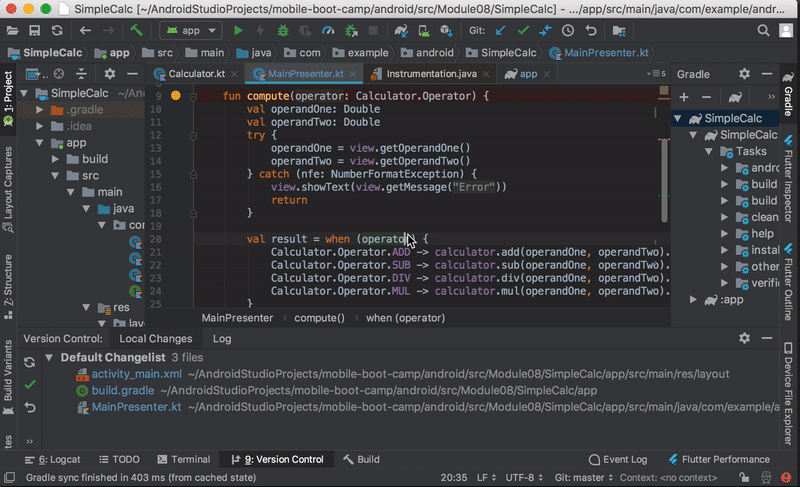This screenshot has height=487, width=800.
Task: Click the editor vertical scrollbar
Action: coord(662,180)
